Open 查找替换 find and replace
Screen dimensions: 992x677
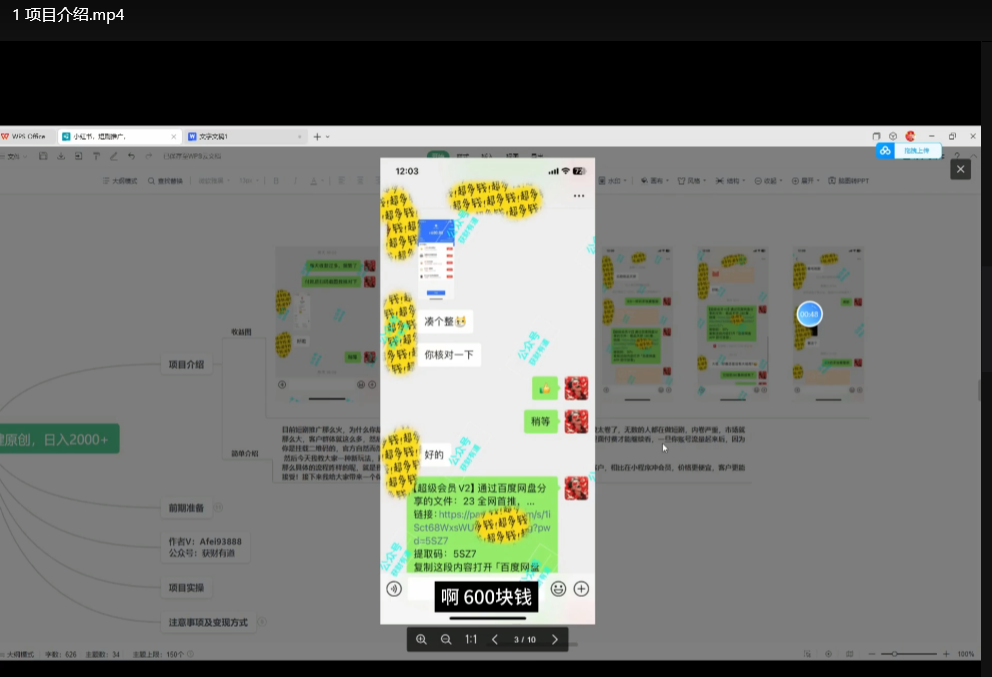pos(165,181)
